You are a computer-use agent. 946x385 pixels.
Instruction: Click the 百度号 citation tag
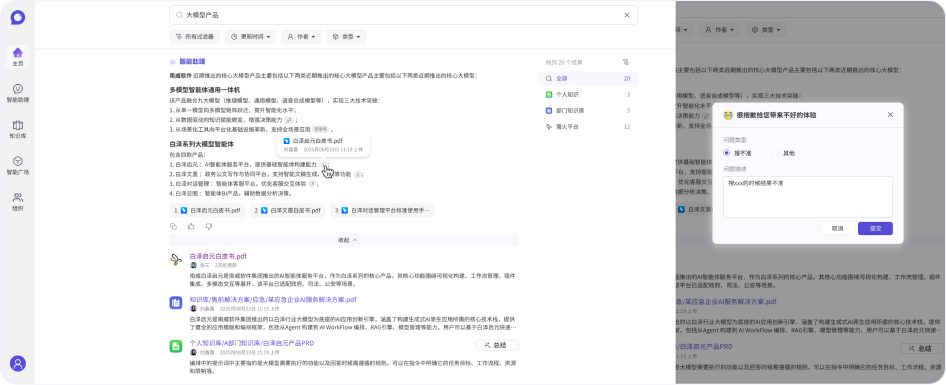click(x=321, y=129)
